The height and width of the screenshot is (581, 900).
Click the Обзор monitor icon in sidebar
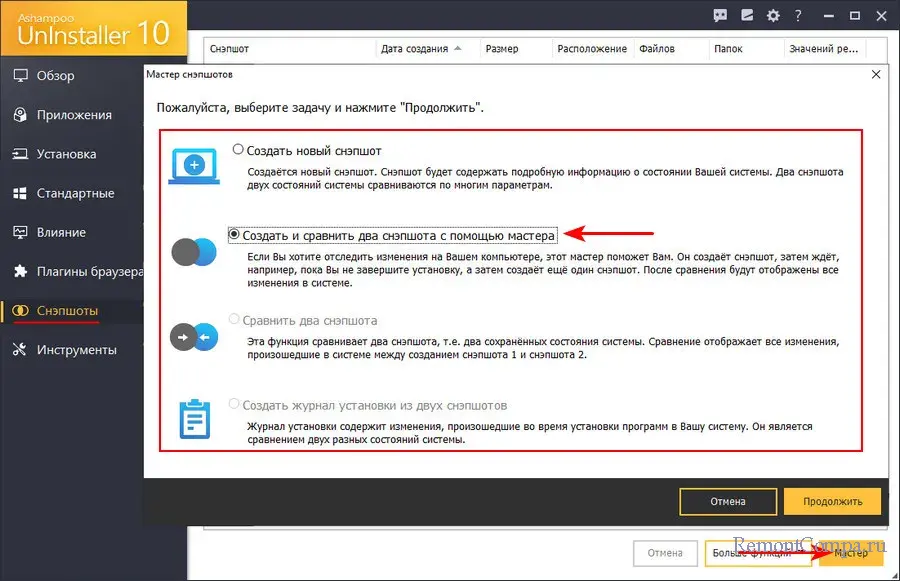(19, 76)
